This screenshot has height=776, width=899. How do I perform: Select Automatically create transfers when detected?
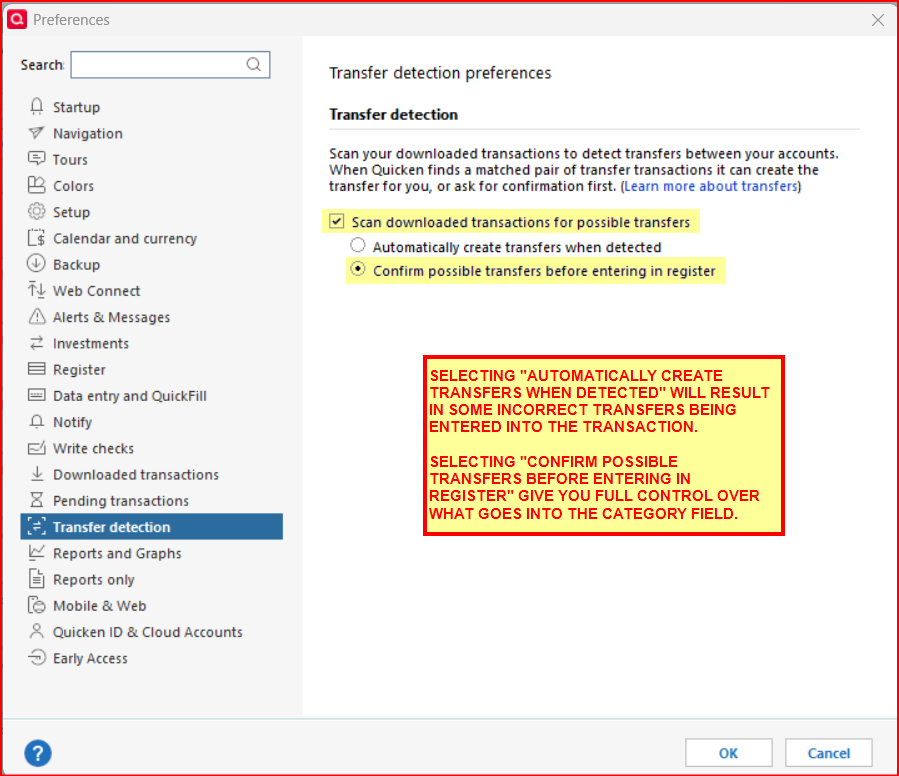[x=358, y=245]
